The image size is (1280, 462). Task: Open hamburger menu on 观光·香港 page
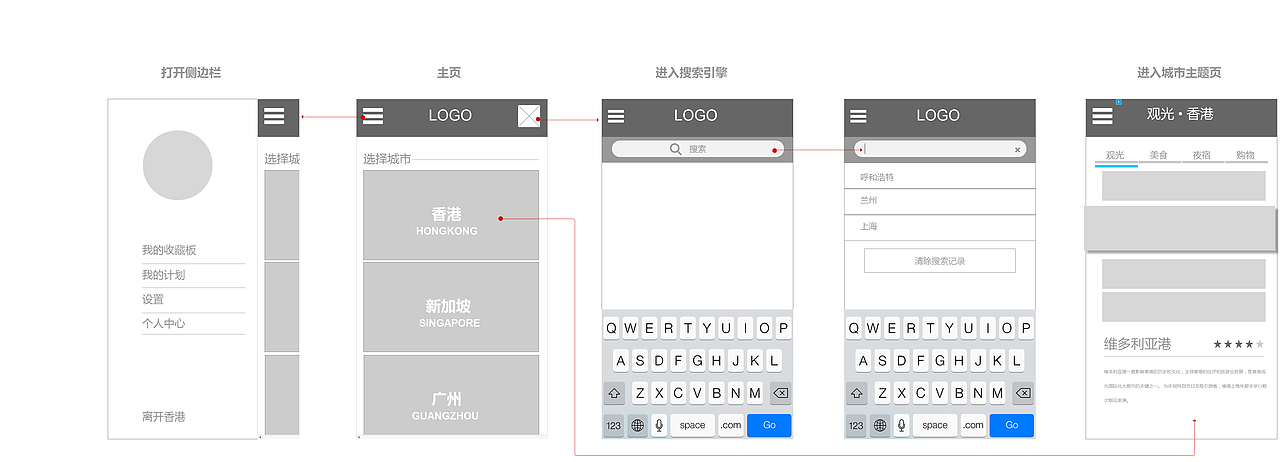(1102, 116)
